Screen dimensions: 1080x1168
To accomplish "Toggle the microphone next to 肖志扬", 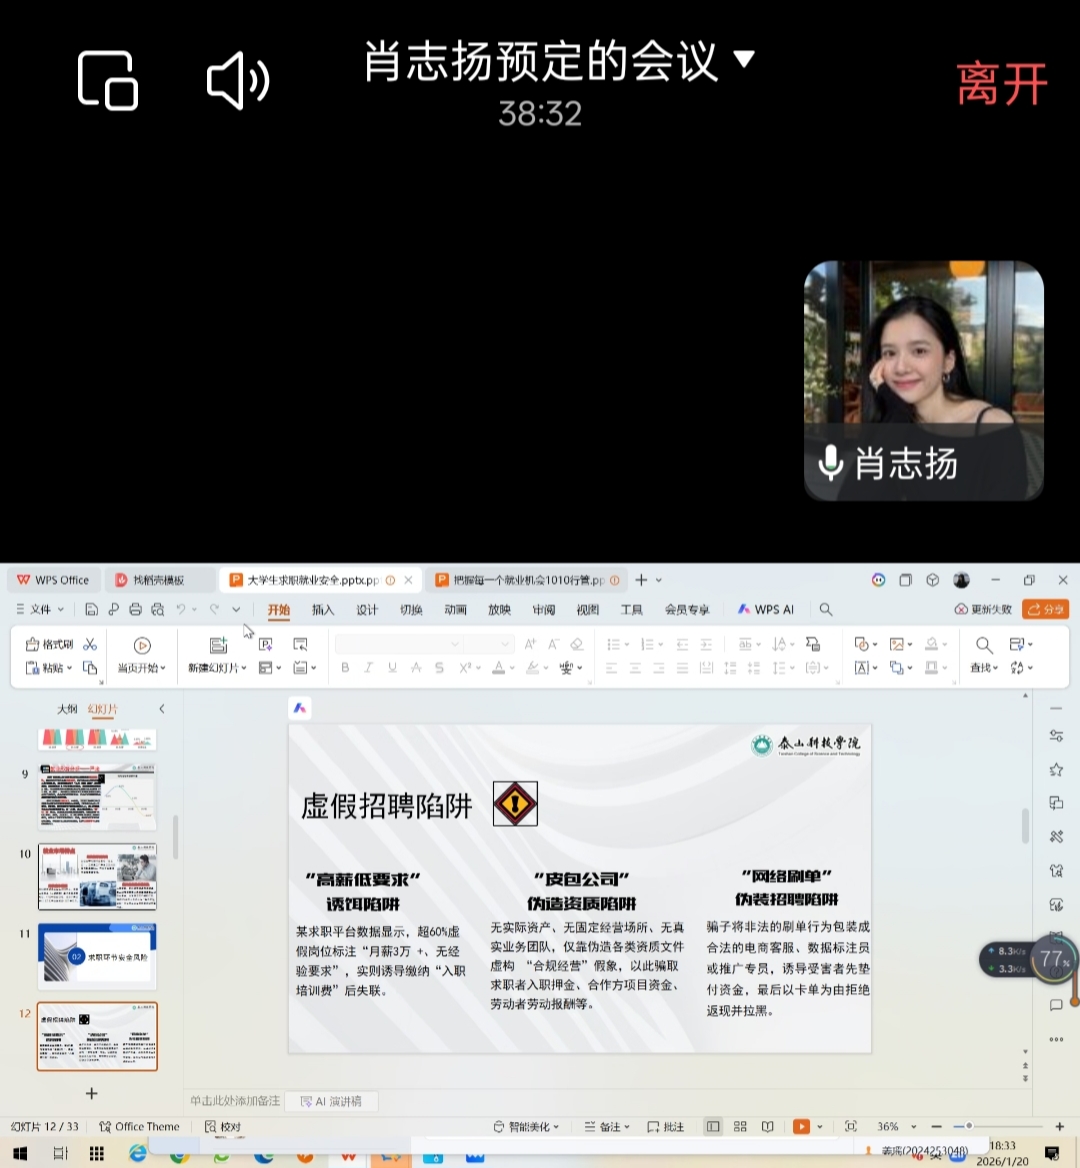I will tap(831, 463).
